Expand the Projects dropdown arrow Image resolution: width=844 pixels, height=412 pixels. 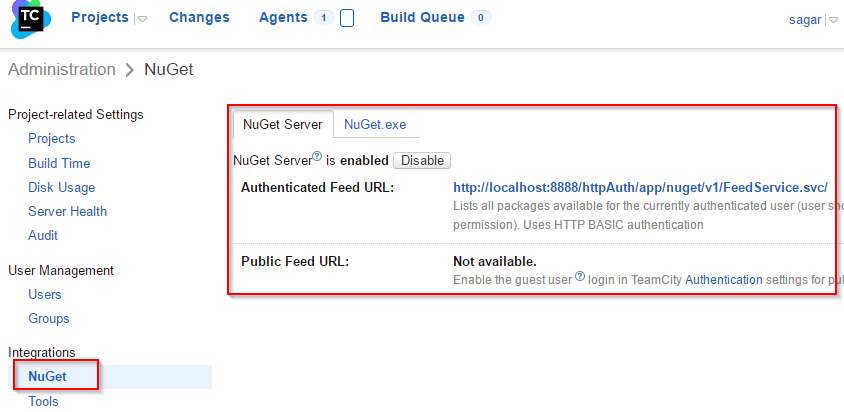(143, 19)
